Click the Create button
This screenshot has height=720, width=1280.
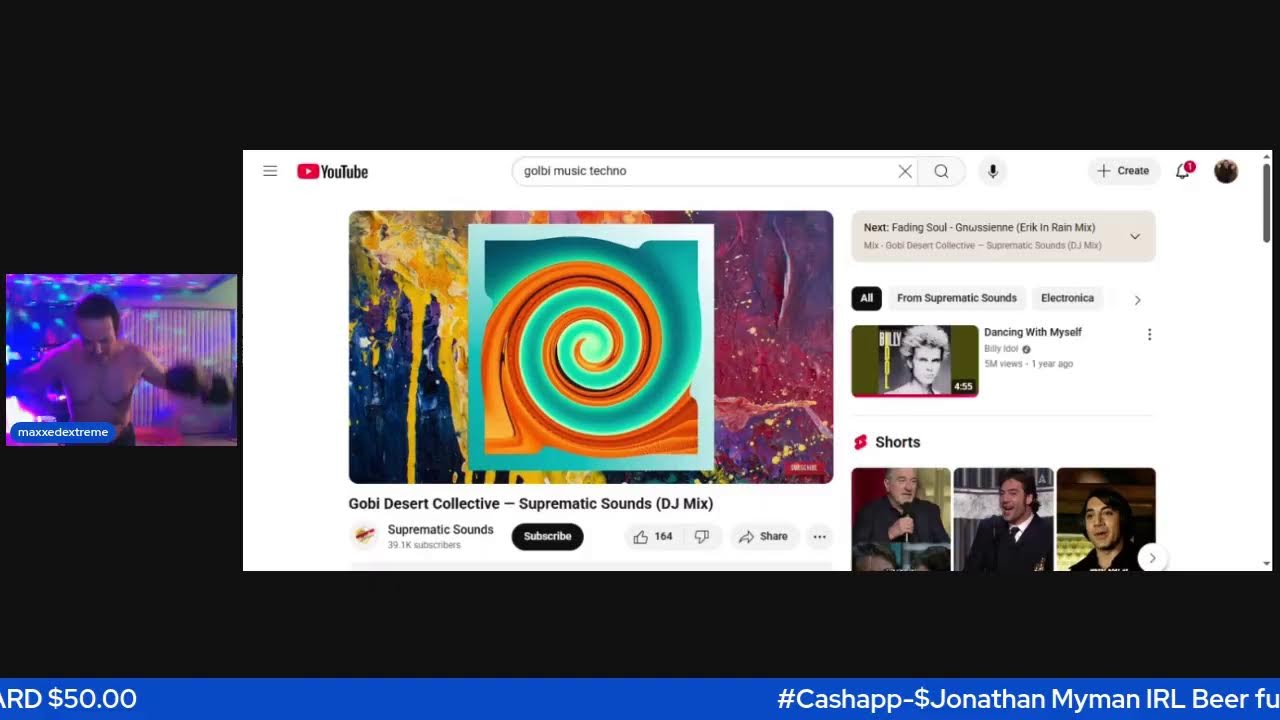pos(1123,171)
